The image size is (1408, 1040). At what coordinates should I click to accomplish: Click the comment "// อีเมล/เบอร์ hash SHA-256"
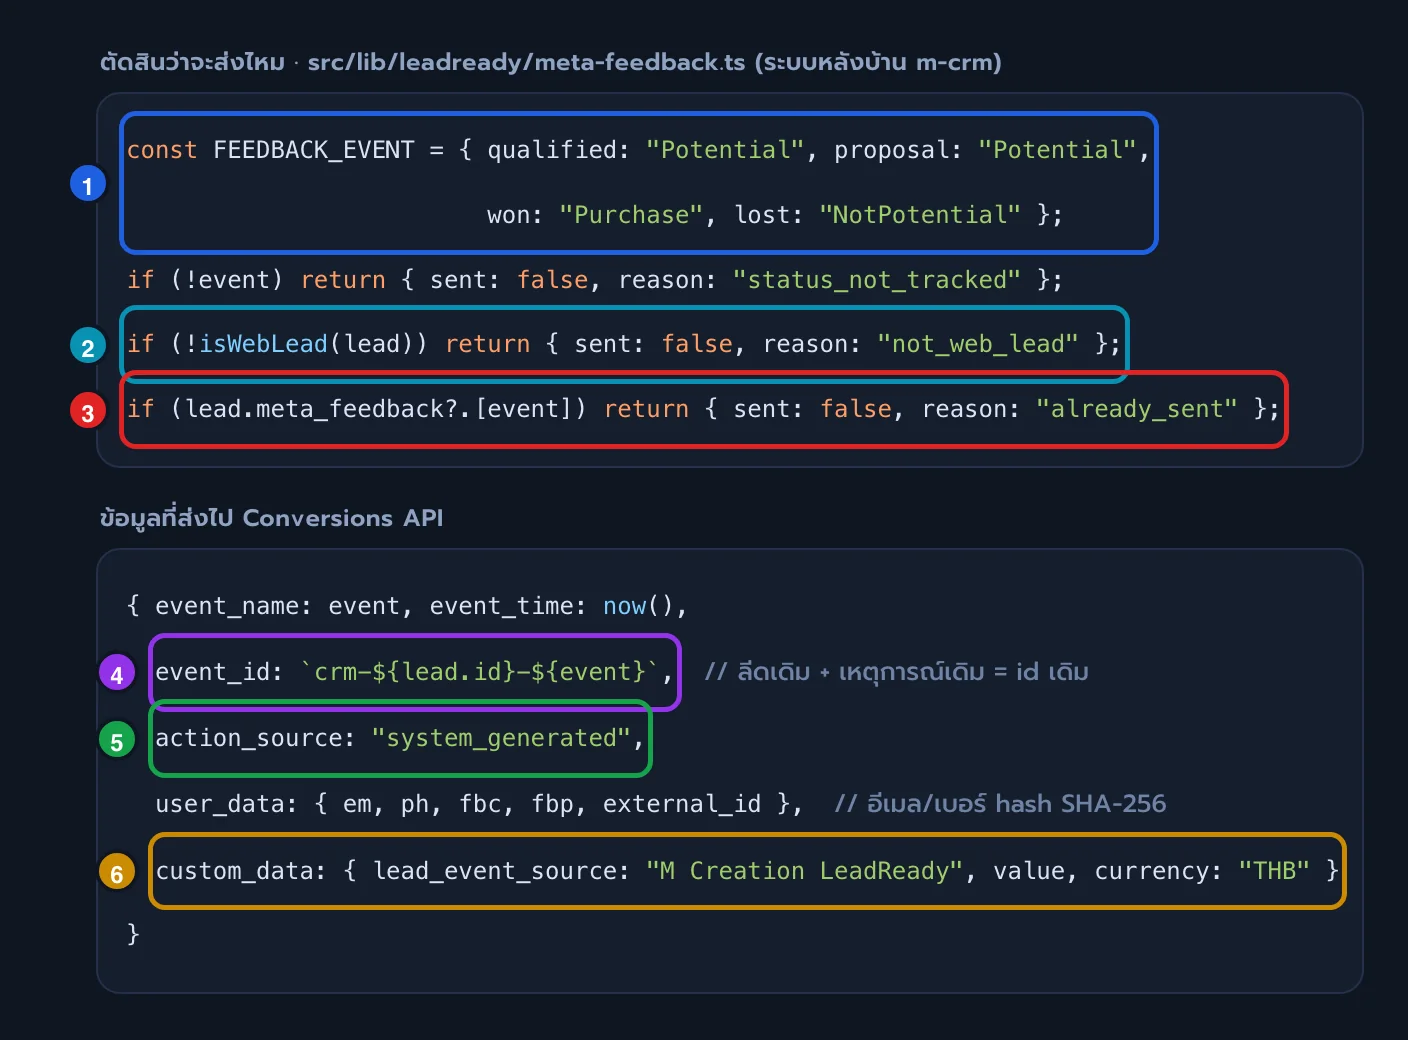pyautogui.click(x=1000, y=804)
